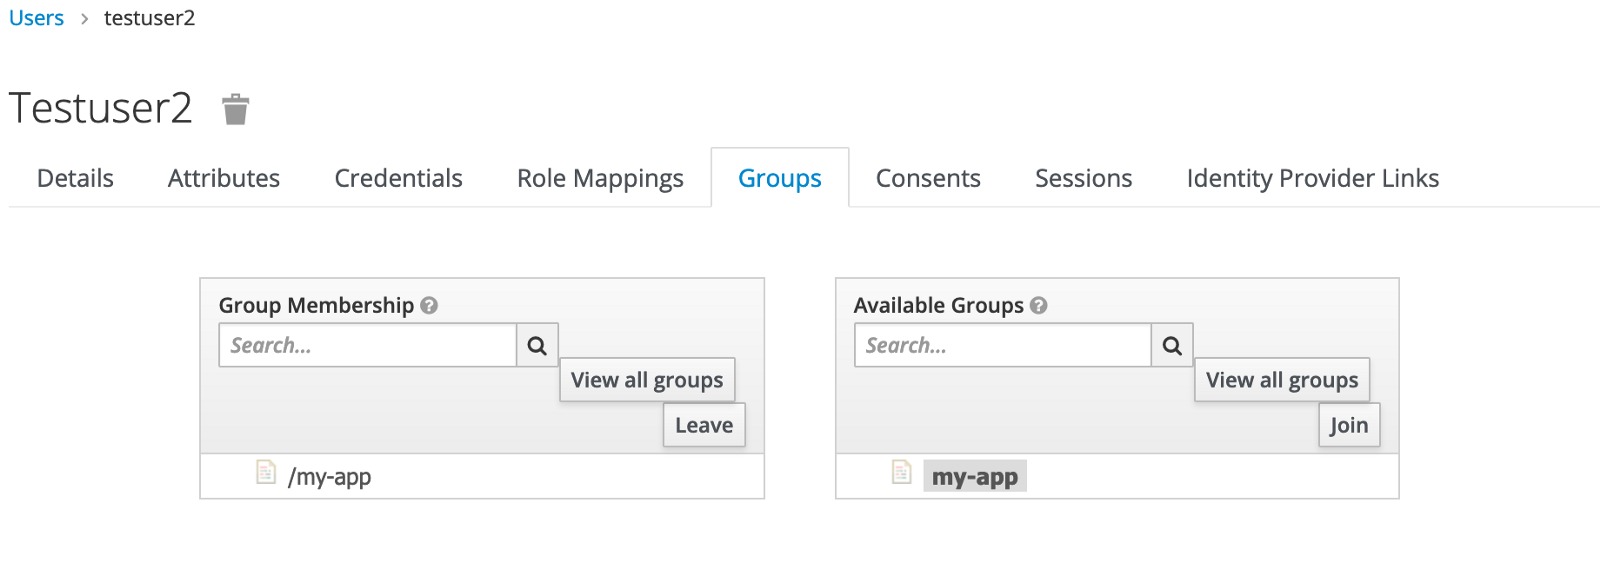This screenshot has height=575, width=1600.
Task: Open the Details tab
Action: [75, 178]
